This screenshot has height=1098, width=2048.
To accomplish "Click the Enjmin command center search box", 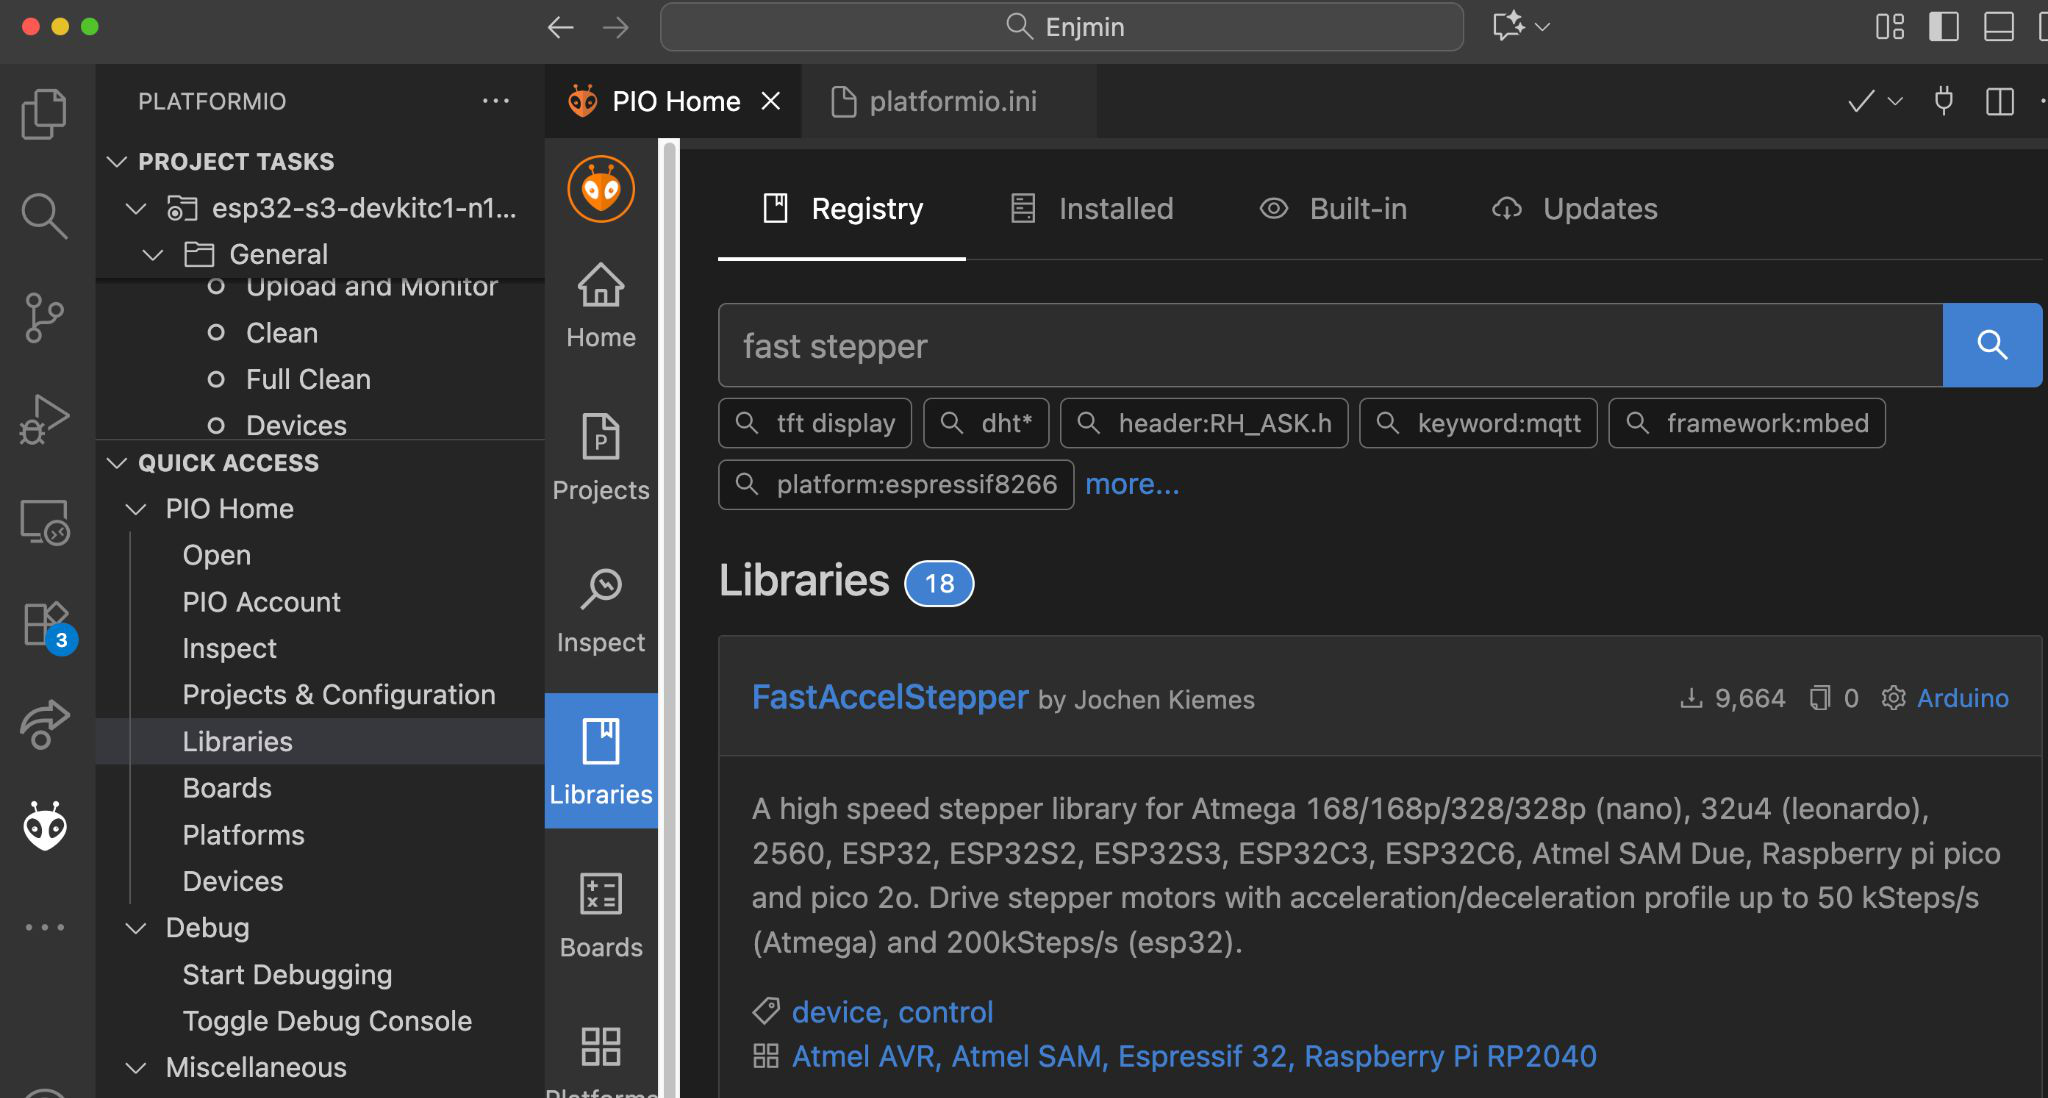I will [x=1062, y=27].
